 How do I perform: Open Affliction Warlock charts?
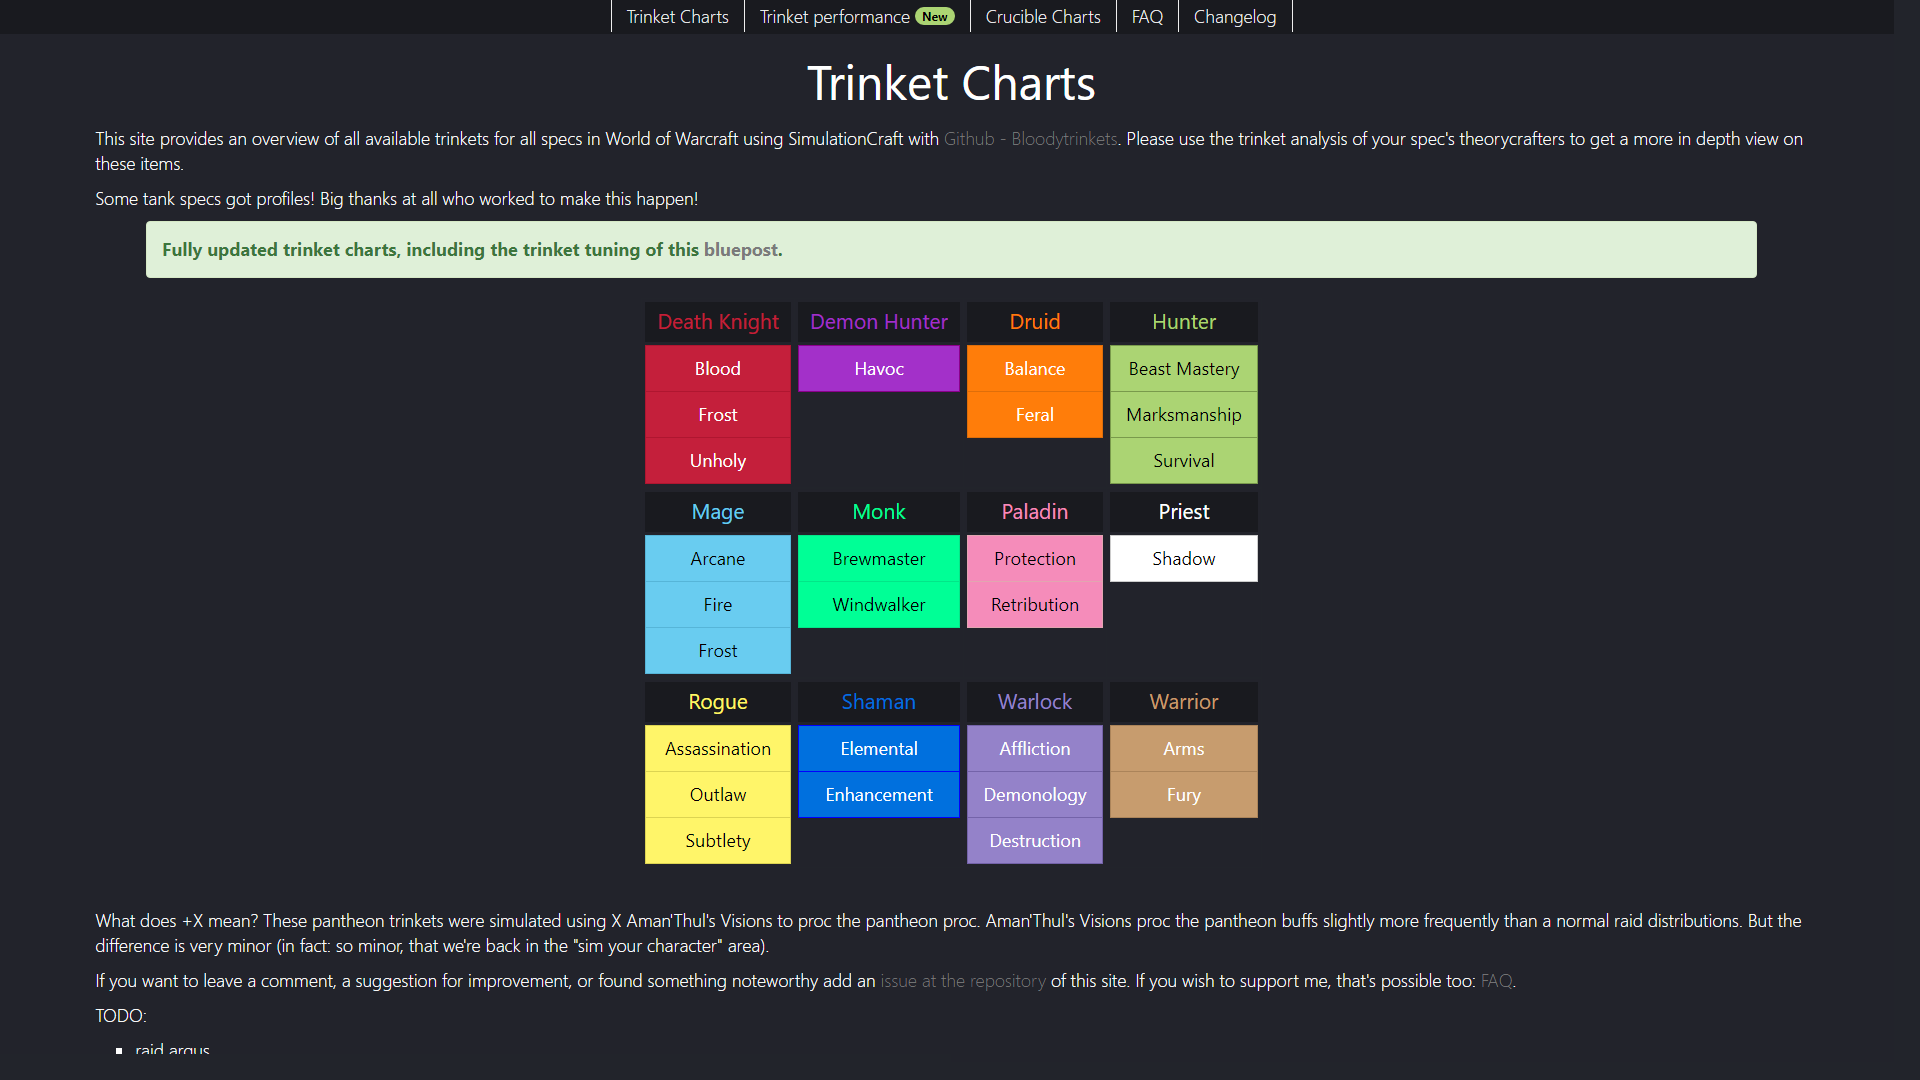(x=1035, y=749)
